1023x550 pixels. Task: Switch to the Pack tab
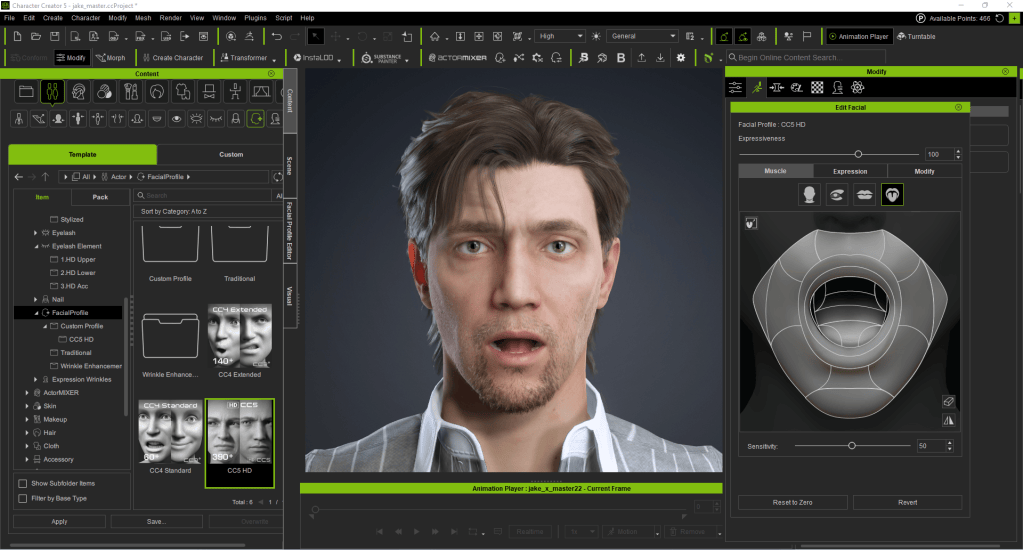pos(100,197)
